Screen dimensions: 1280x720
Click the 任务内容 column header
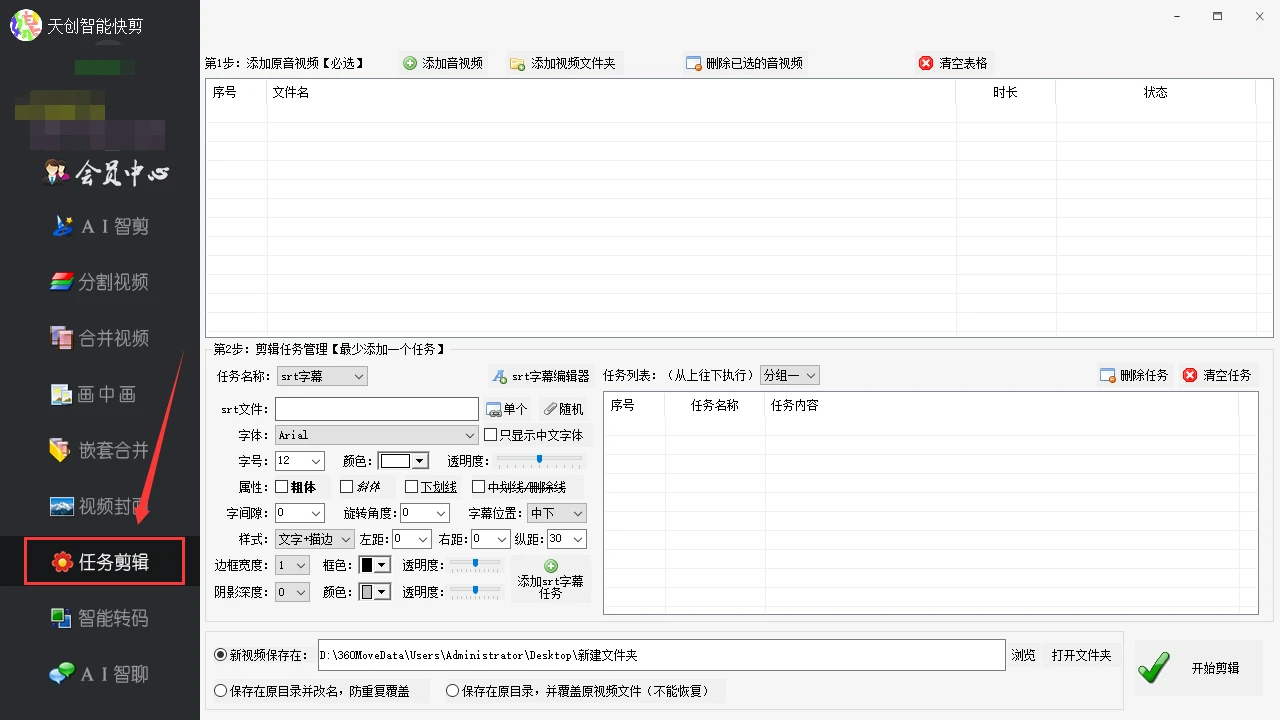pyautogui.click(x=1001, y=405)
